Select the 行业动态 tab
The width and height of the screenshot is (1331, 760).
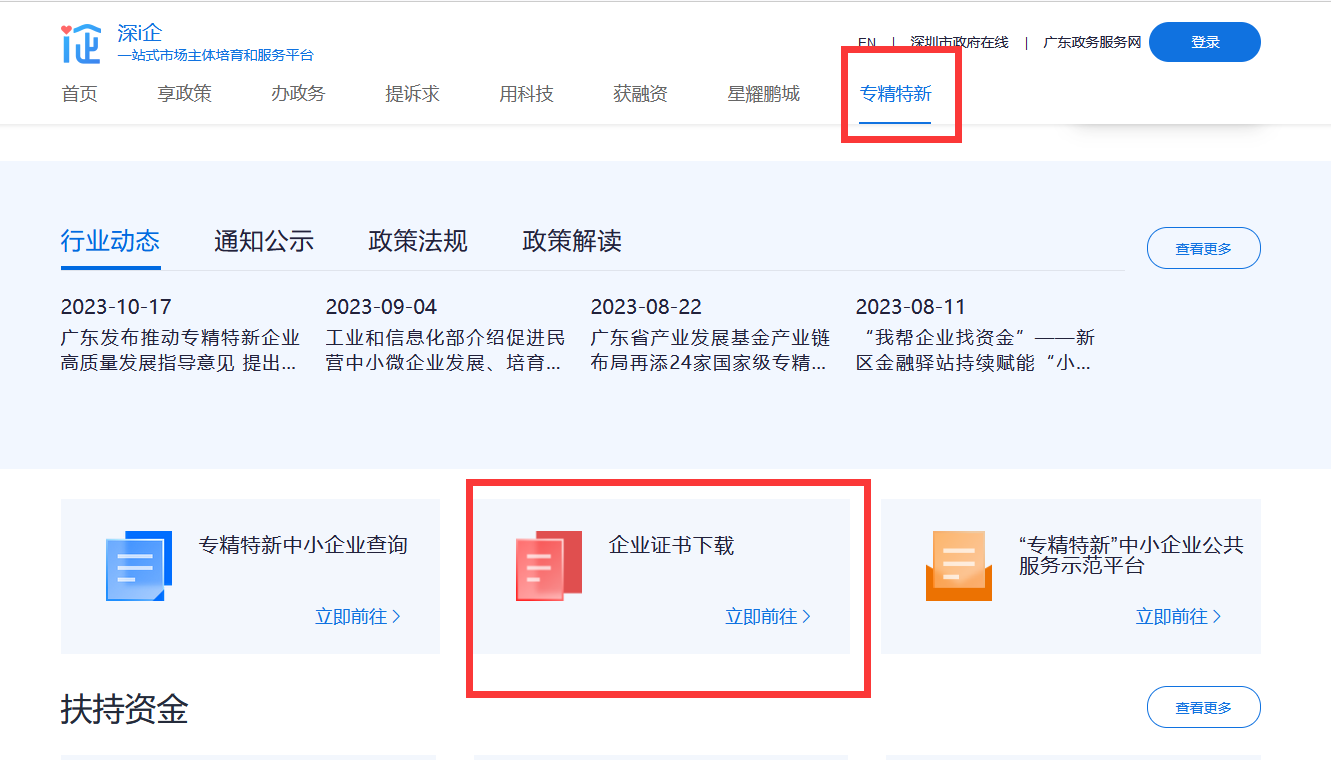pyautogui.click(x=110, y=241)
